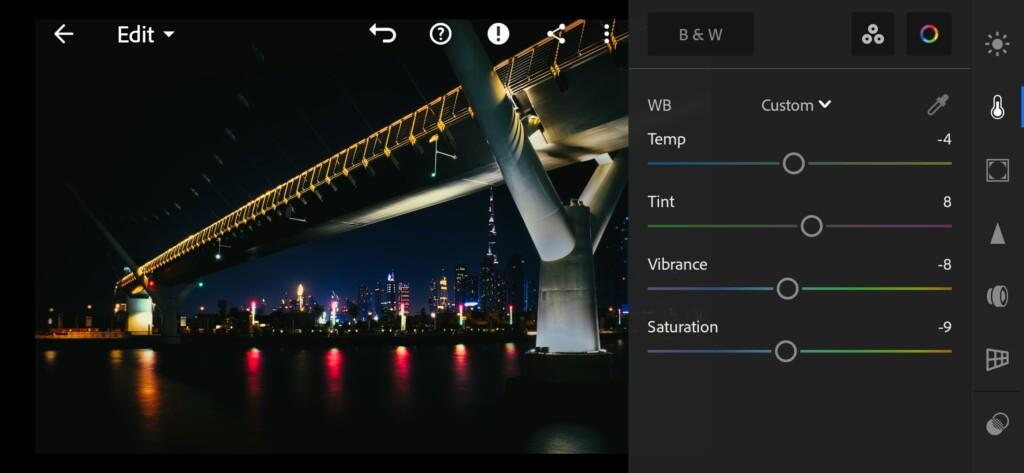Open the three-dot overflow menu

[x=607, y=34]
